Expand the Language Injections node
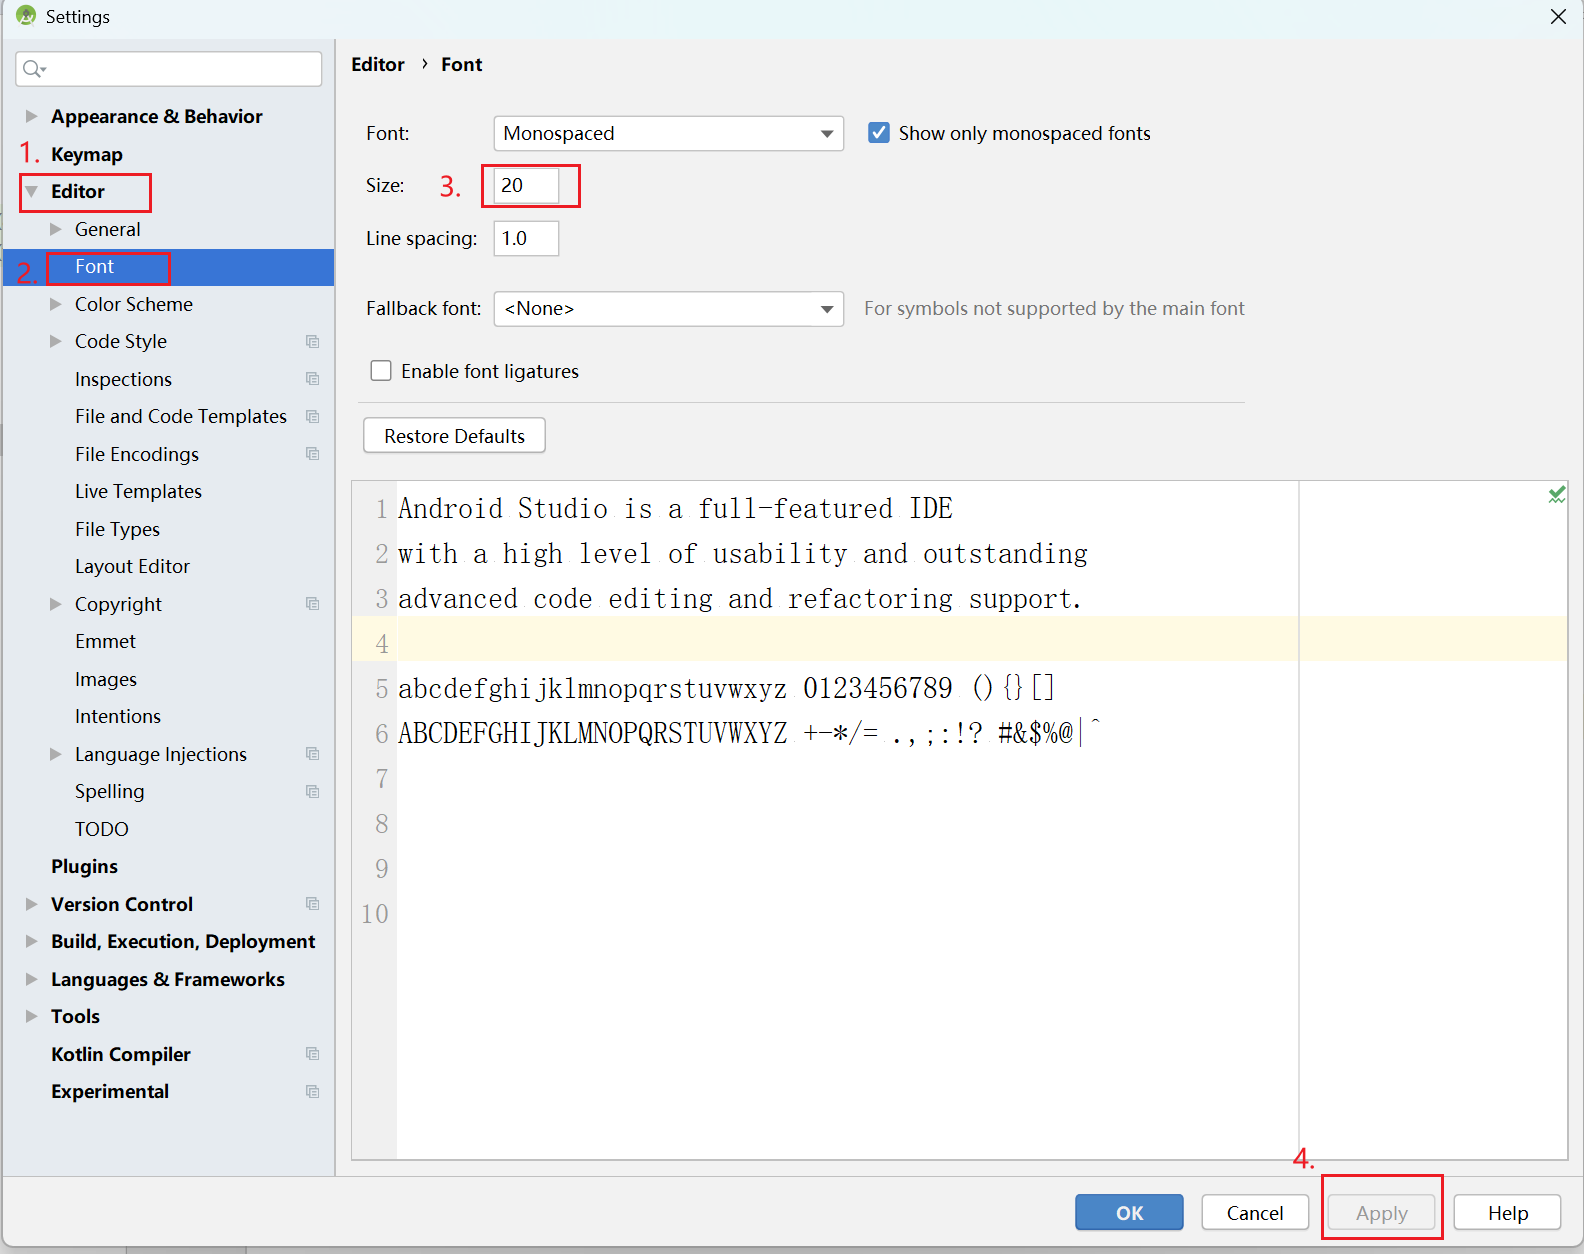The height and width of the screenshot is (1254, 1584). (x=56, y=754)
